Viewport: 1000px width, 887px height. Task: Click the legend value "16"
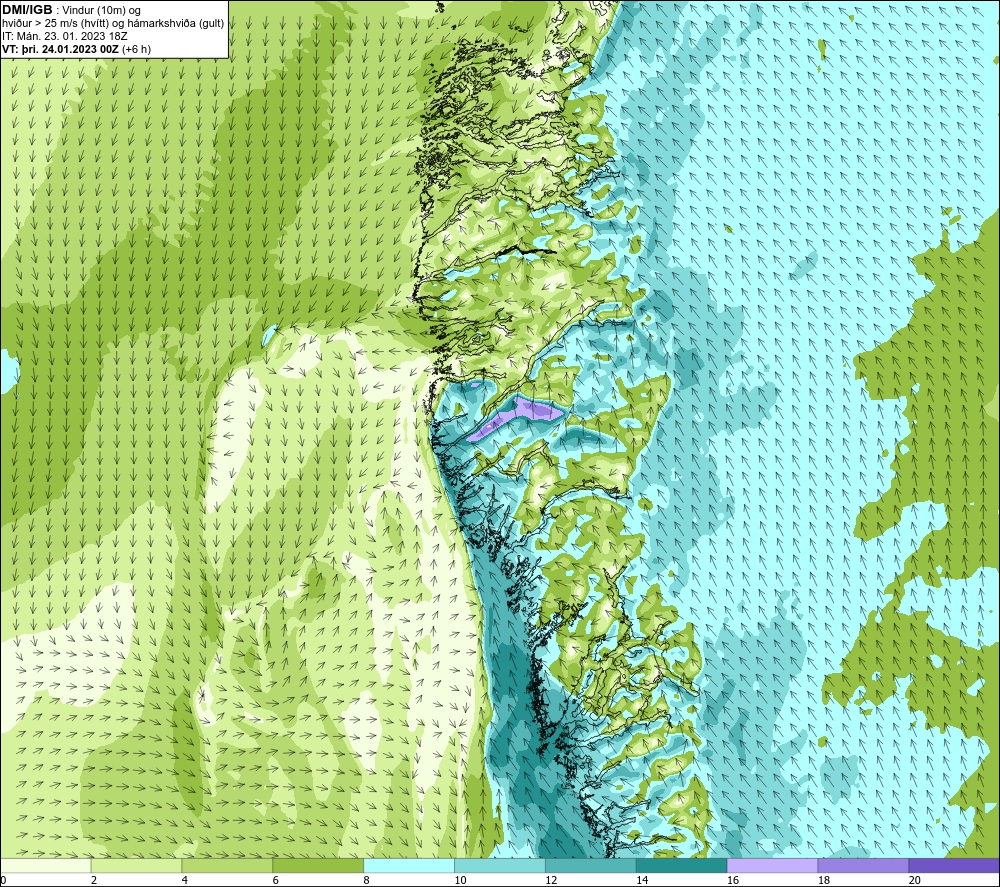tap(733, 880)
